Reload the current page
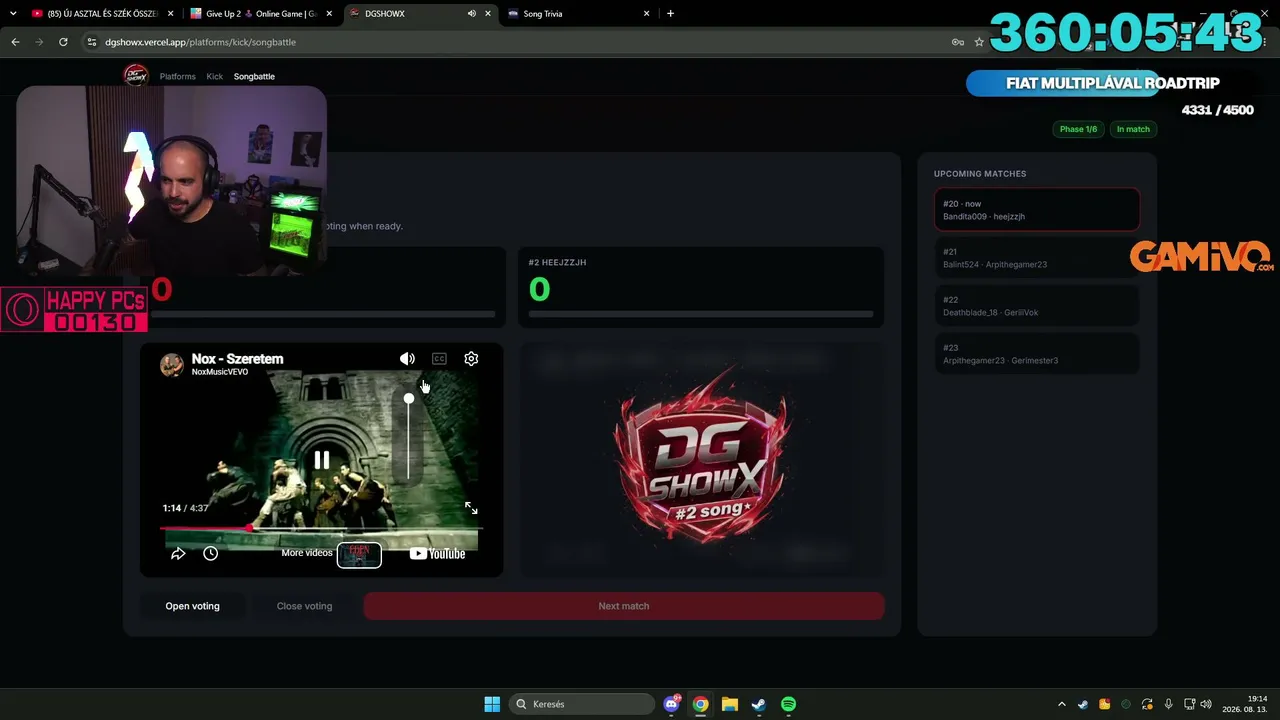 [63, 42]
